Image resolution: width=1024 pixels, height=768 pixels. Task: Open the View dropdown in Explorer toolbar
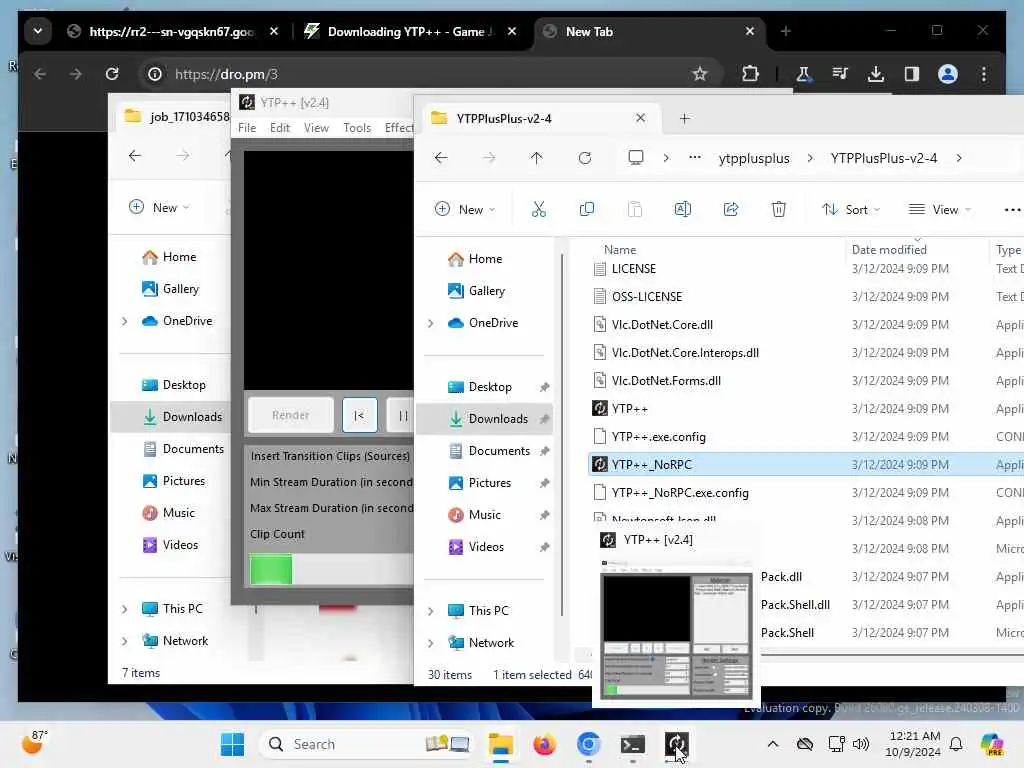(x=940, y=209)
